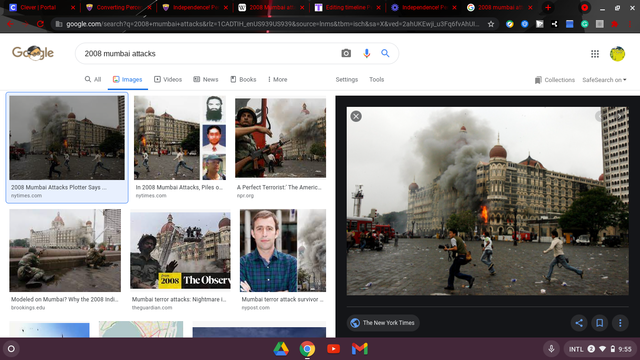Click the browser address bar URL
This screenshot has width=640, height=360.
click(x=273, y=24)
